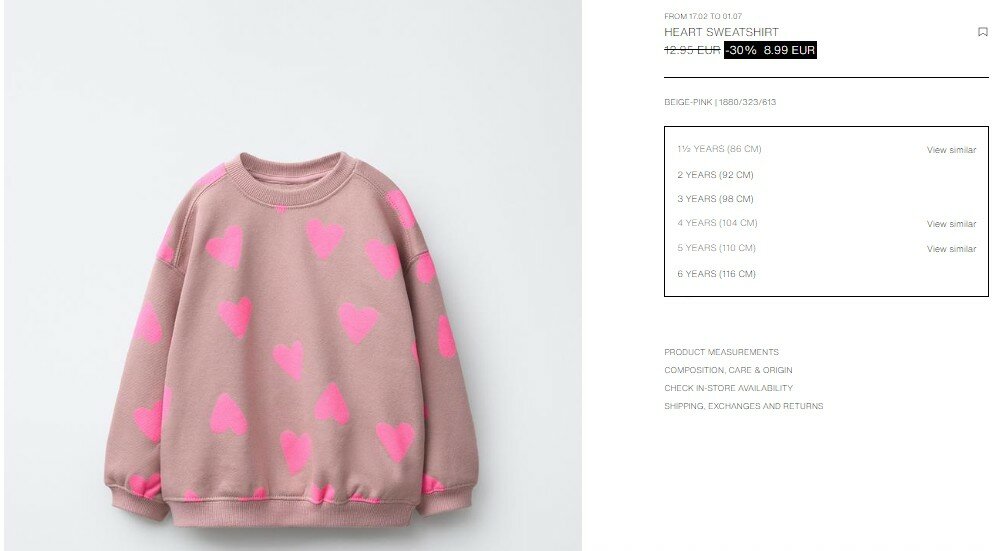The image size is (1006, 551).
Task: View similar for 1½ years size
Action: [951, 150]
